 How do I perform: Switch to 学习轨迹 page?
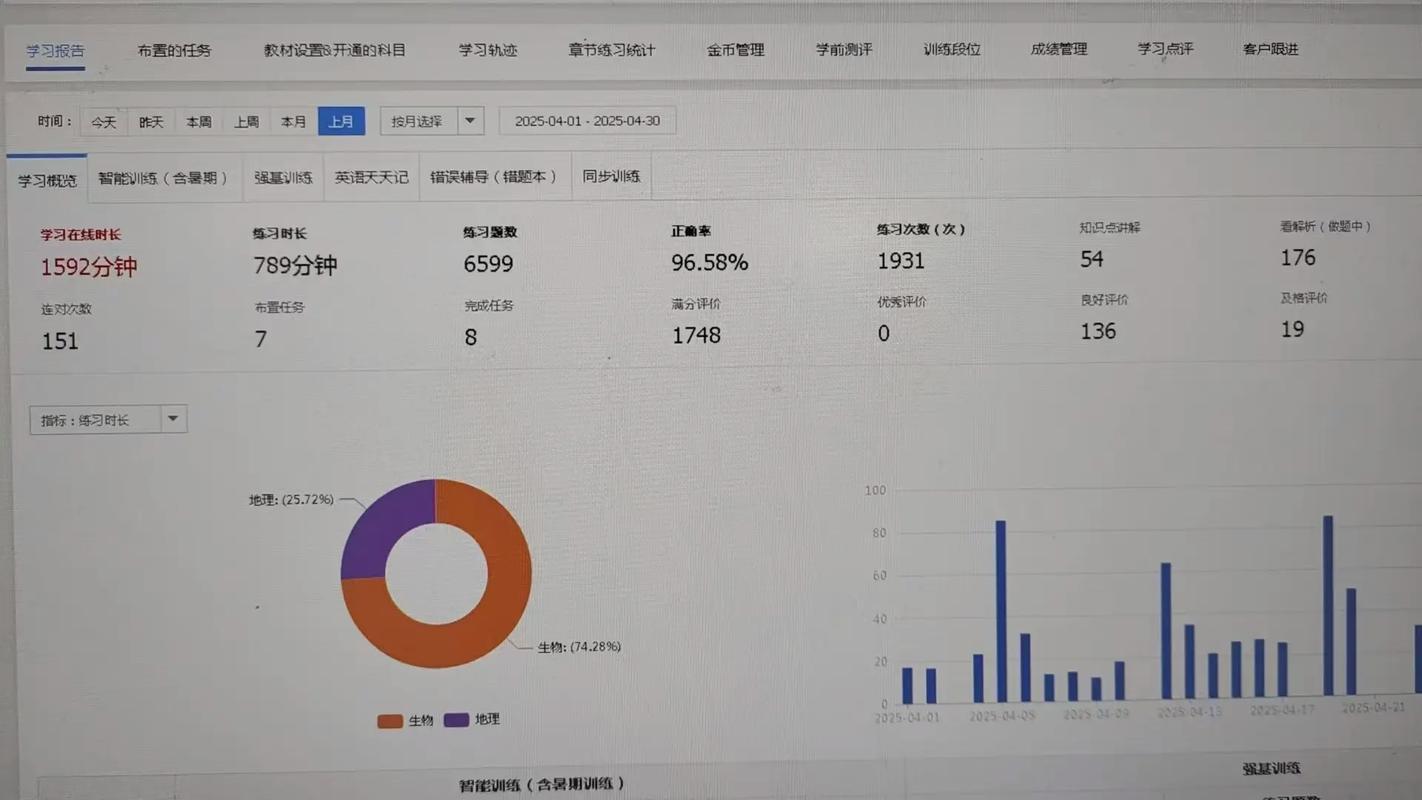pos(488,50)
